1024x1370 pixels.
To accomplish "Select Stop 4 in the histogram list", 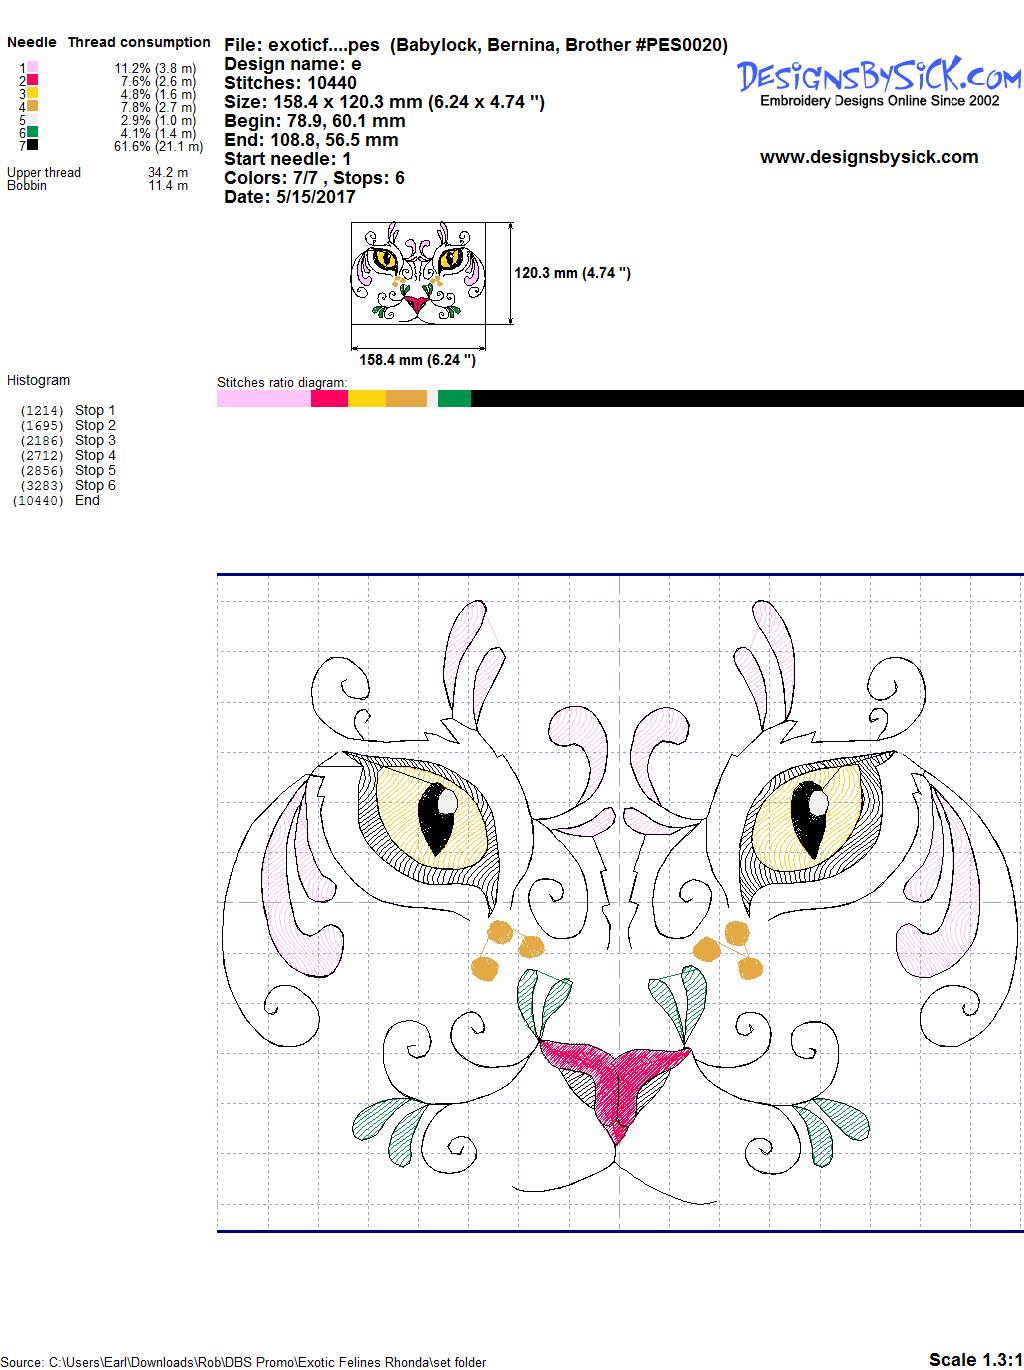I will pos(95,455).
